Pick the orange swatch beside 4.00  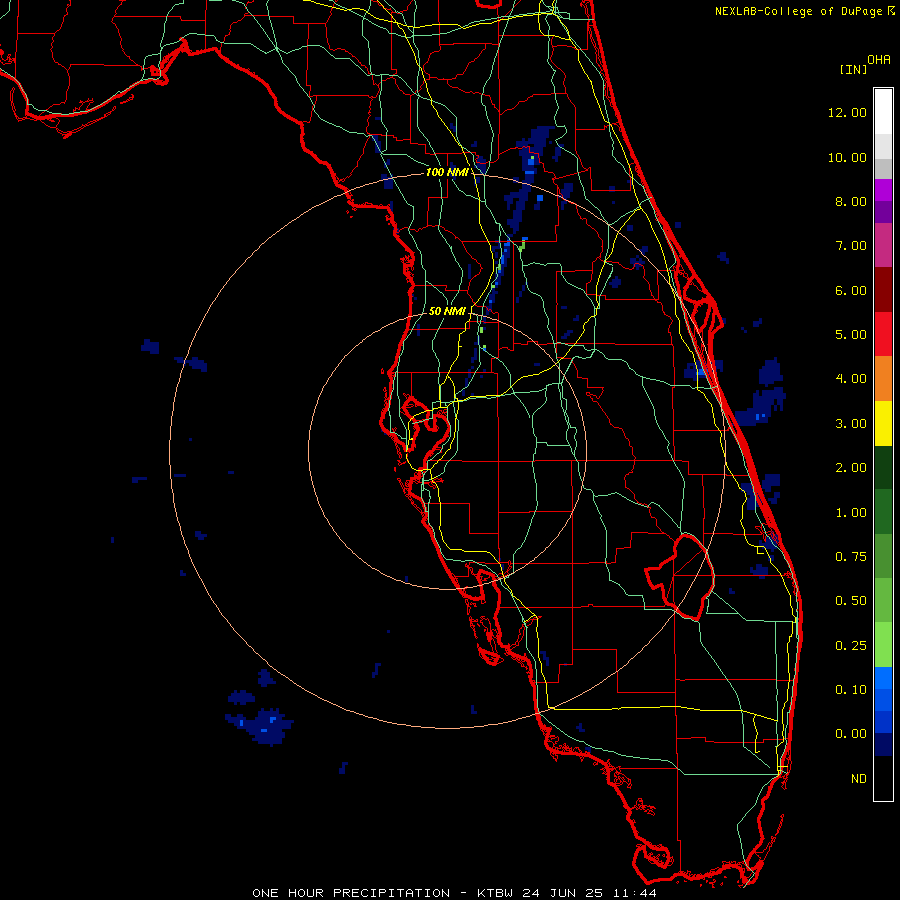pyautogui.click(x=883, y=379)
